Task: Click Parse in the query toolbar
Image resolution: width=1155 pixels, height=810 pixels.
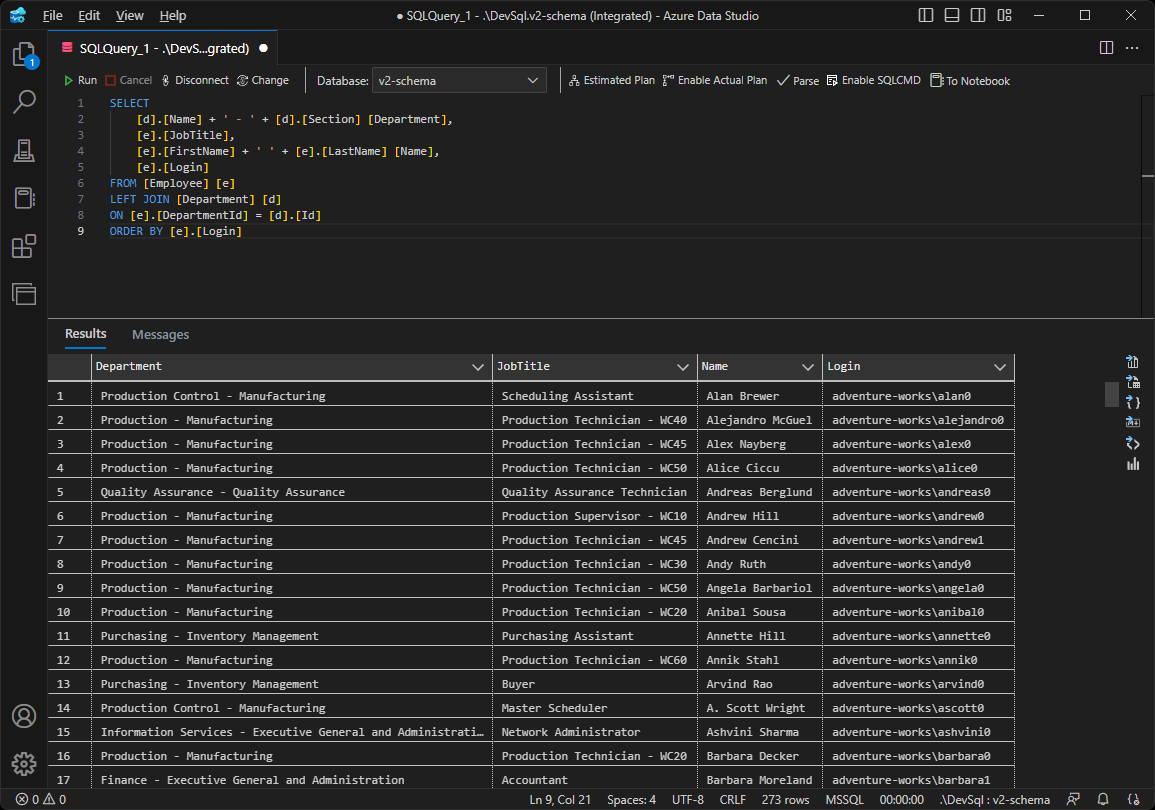Action: click(x=798, y=80)
